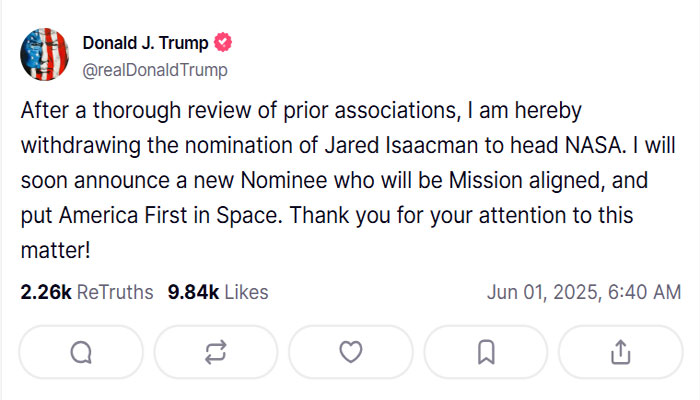The image size is (700, 400).
Task: Click the word Likes beside the count
Action: click(246, 292)
